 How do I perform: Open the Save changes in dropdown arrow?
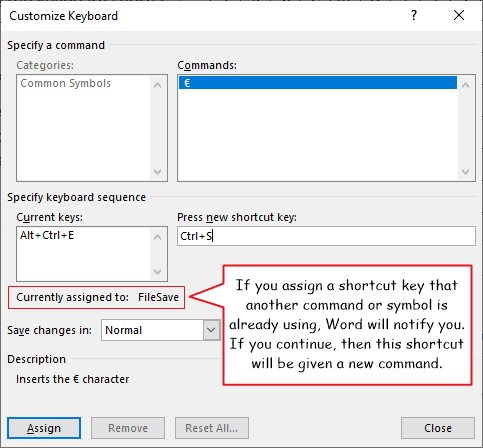(211, 330)
